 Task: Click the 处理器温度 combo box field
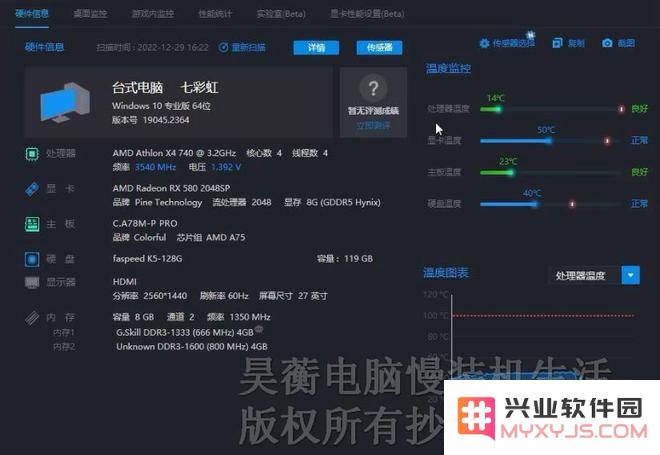594,275
